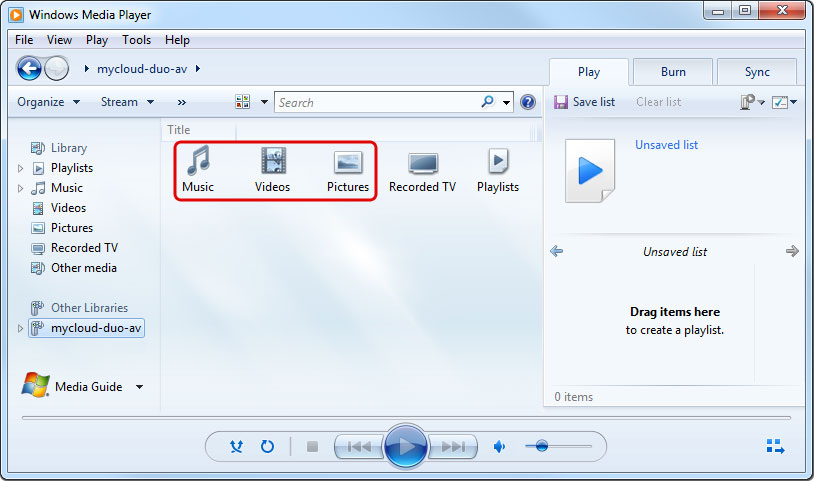
Task: Switch to the Burn tab
Action: (x=673, y=72)
